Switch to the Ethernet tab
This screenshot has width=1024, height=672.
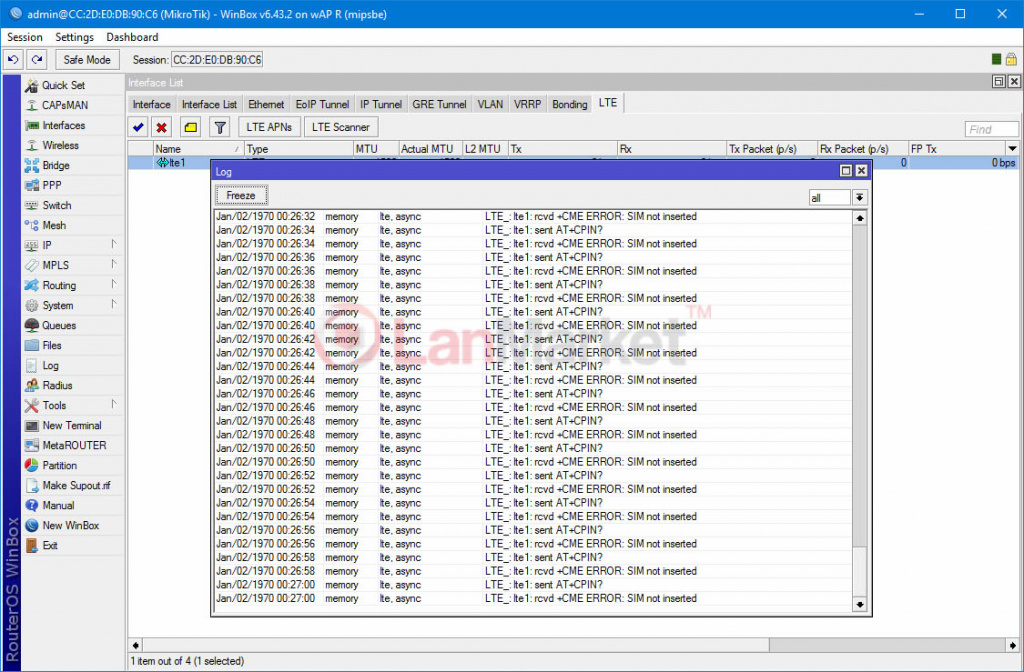click(266, 104)
